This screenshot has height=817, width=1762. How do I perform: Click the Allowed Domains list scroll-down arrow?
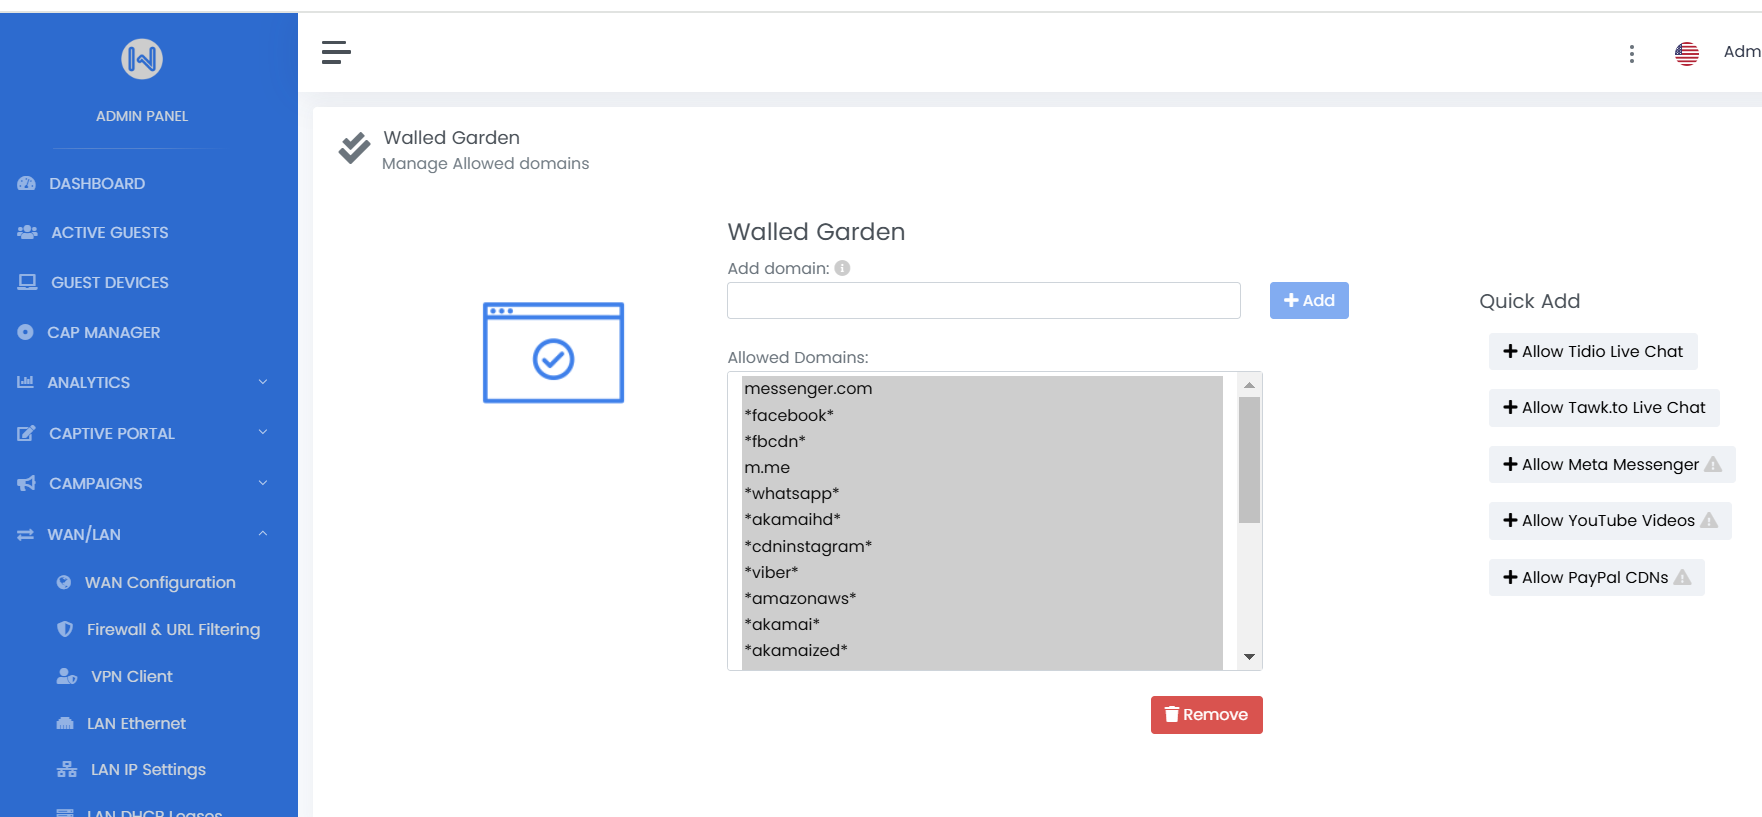[1249, 657]
